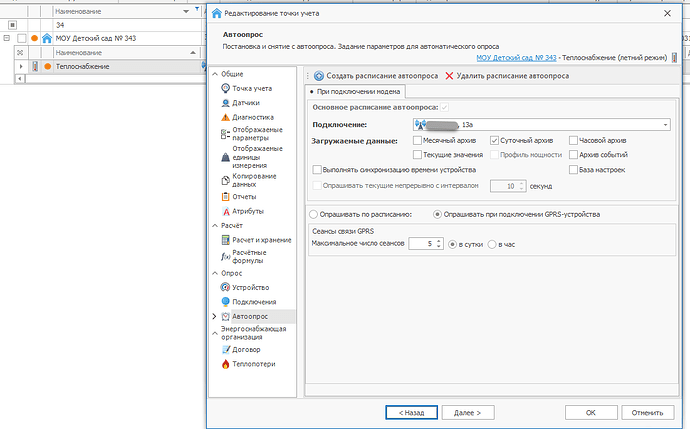
Task: Open the Атрибуты section
Action: (248, 211)
